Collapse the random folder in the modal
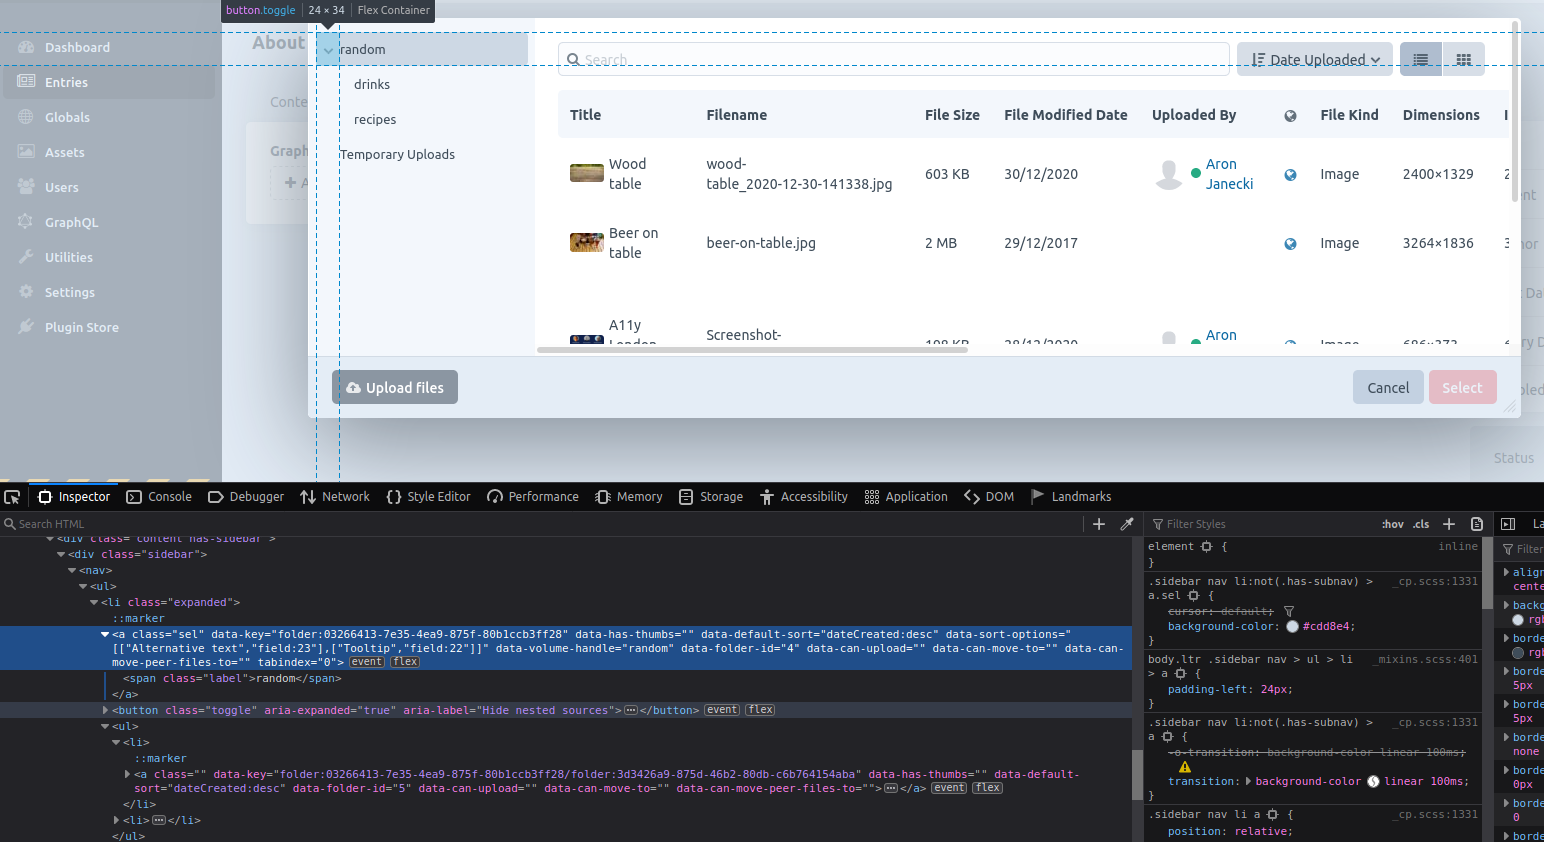Image resolution: width=1544 pixels, height=842 pixels. click(x=326, y=49)
